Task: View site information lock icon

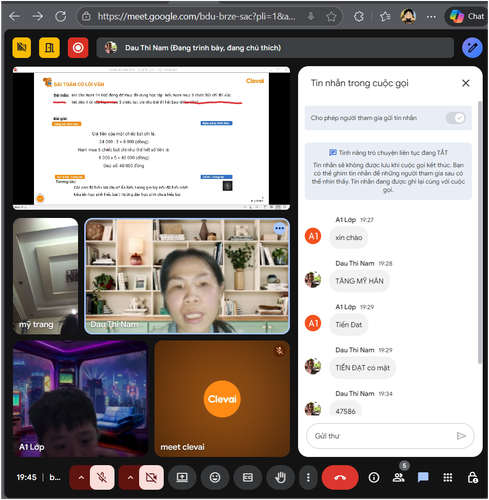Action: [x=86, y=16]
